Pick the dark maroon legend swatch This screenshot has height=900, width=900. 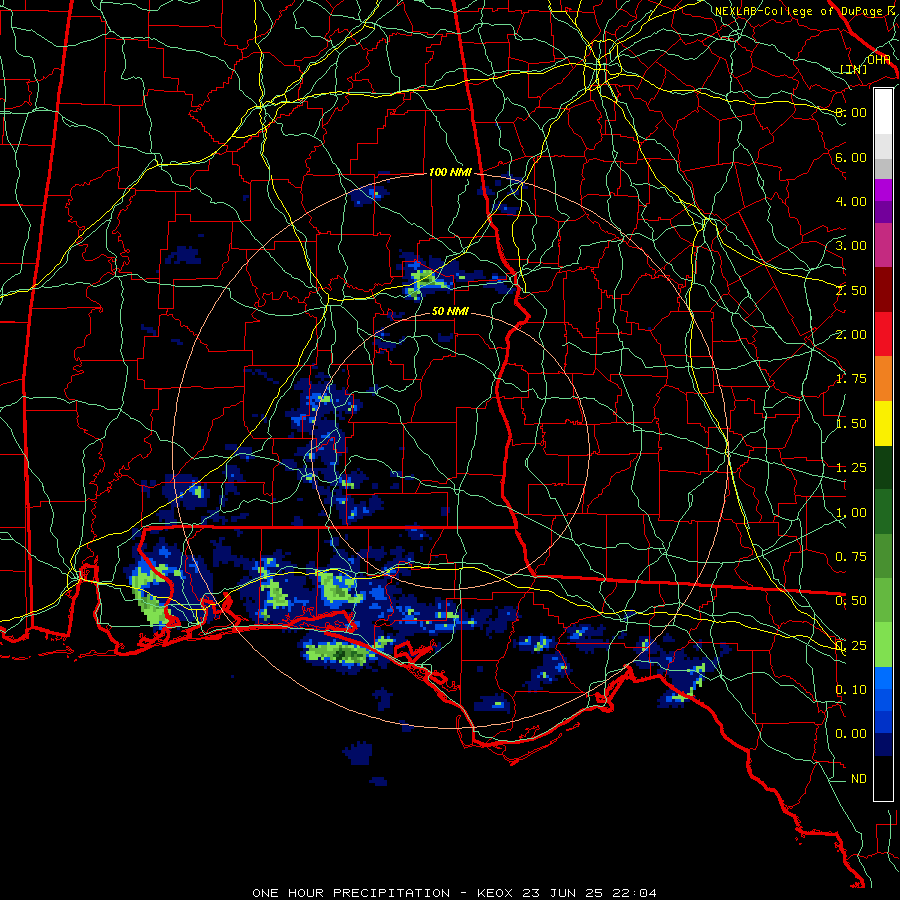tap(883, 290)
